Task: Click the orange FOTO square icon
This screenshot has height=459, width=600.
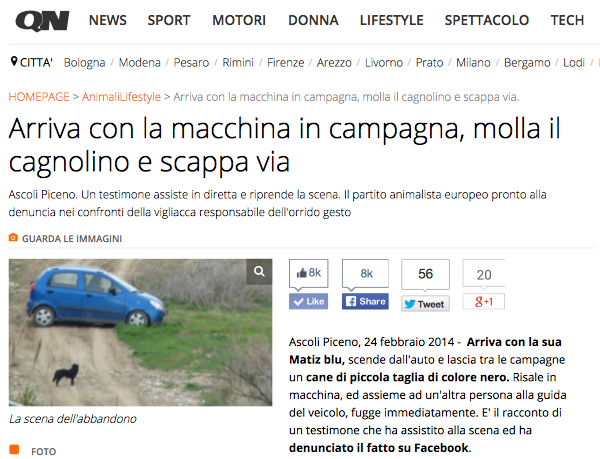Action: click(x=14, y=449)
